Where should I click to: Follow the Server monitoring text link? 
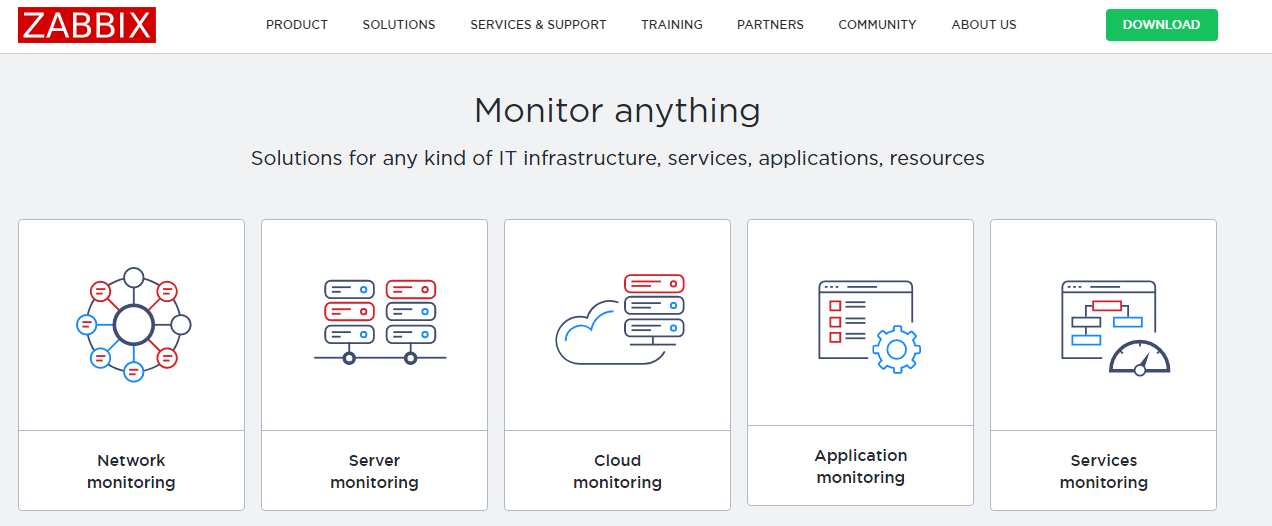click(374, 471)
